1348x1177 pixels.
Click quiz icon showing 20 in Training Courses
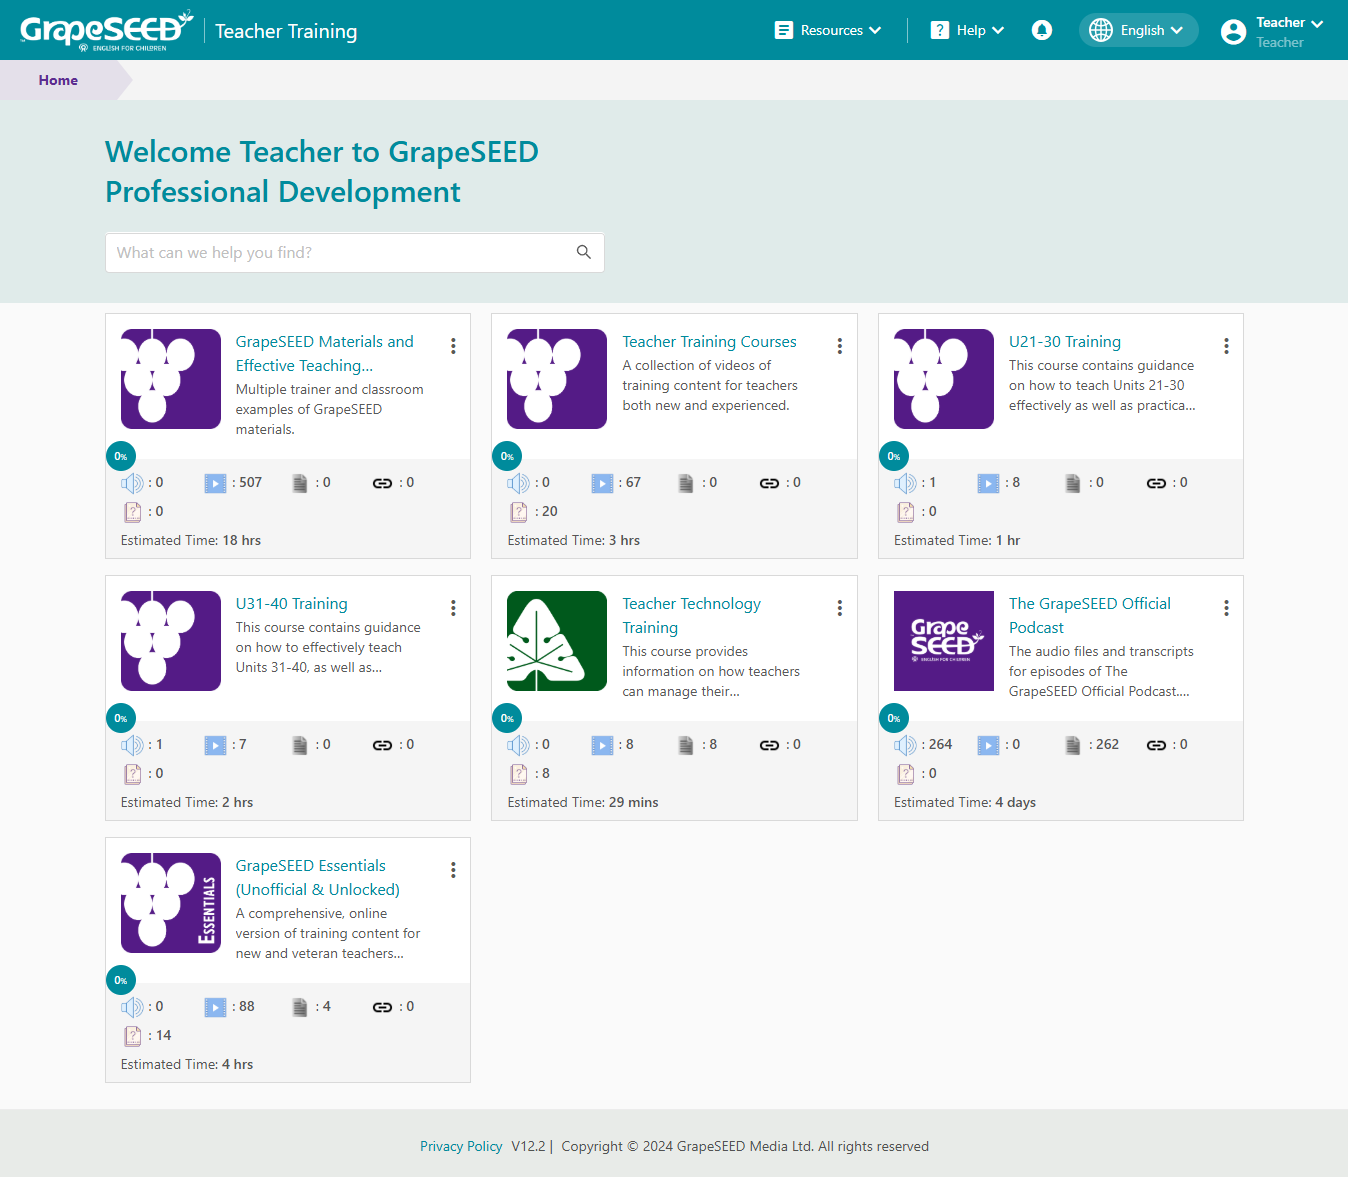[x=518, y=512]
